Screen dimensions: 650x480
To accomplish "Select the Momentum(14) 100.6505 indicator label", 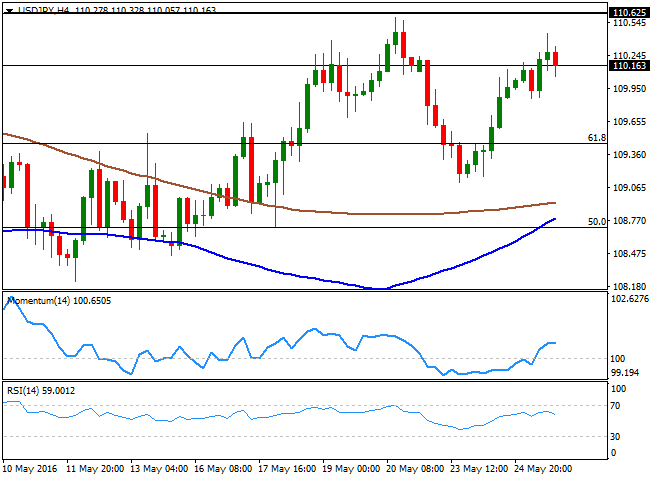I will pyautogui.click(x=59, y=301).
